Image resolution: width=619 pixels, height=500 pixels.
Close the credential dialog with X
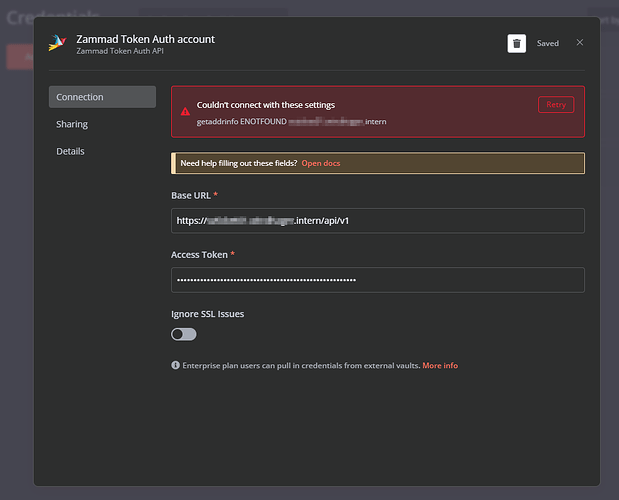(580, 43)
